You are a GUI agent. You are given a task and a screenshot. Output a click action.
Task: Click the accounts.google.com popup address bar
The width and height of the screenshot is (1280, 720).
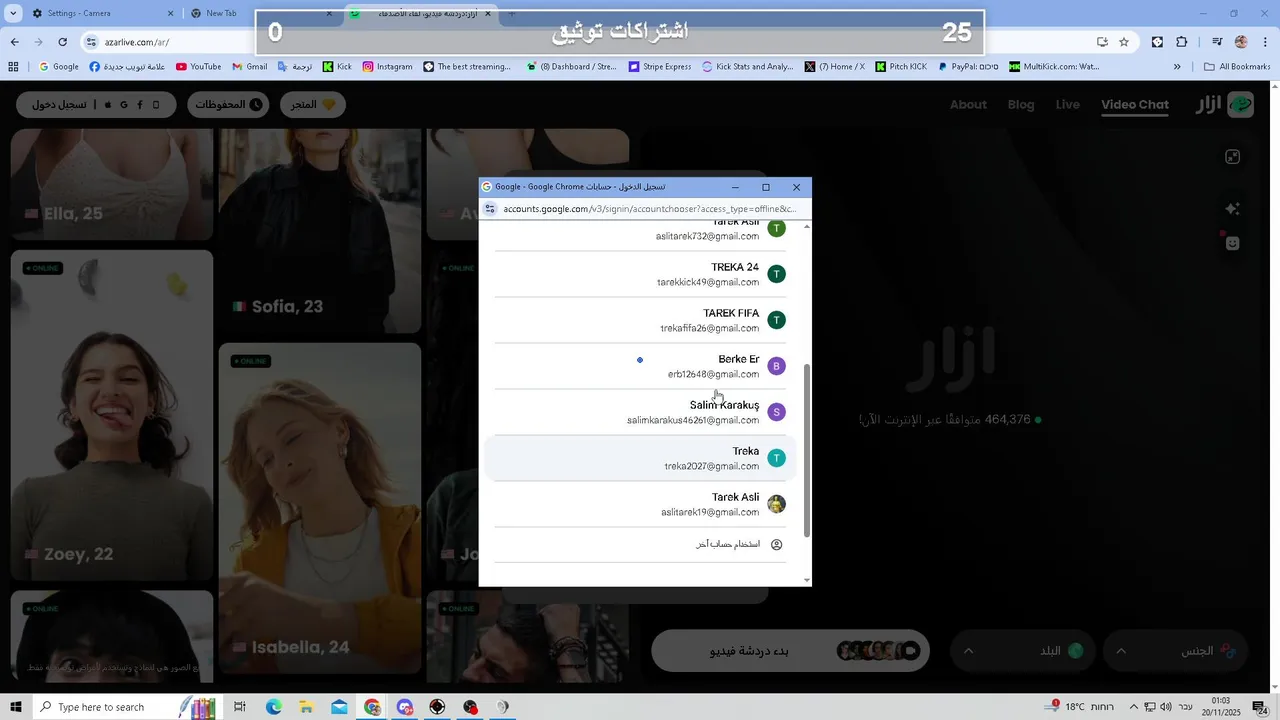click(x=650, y=209)
